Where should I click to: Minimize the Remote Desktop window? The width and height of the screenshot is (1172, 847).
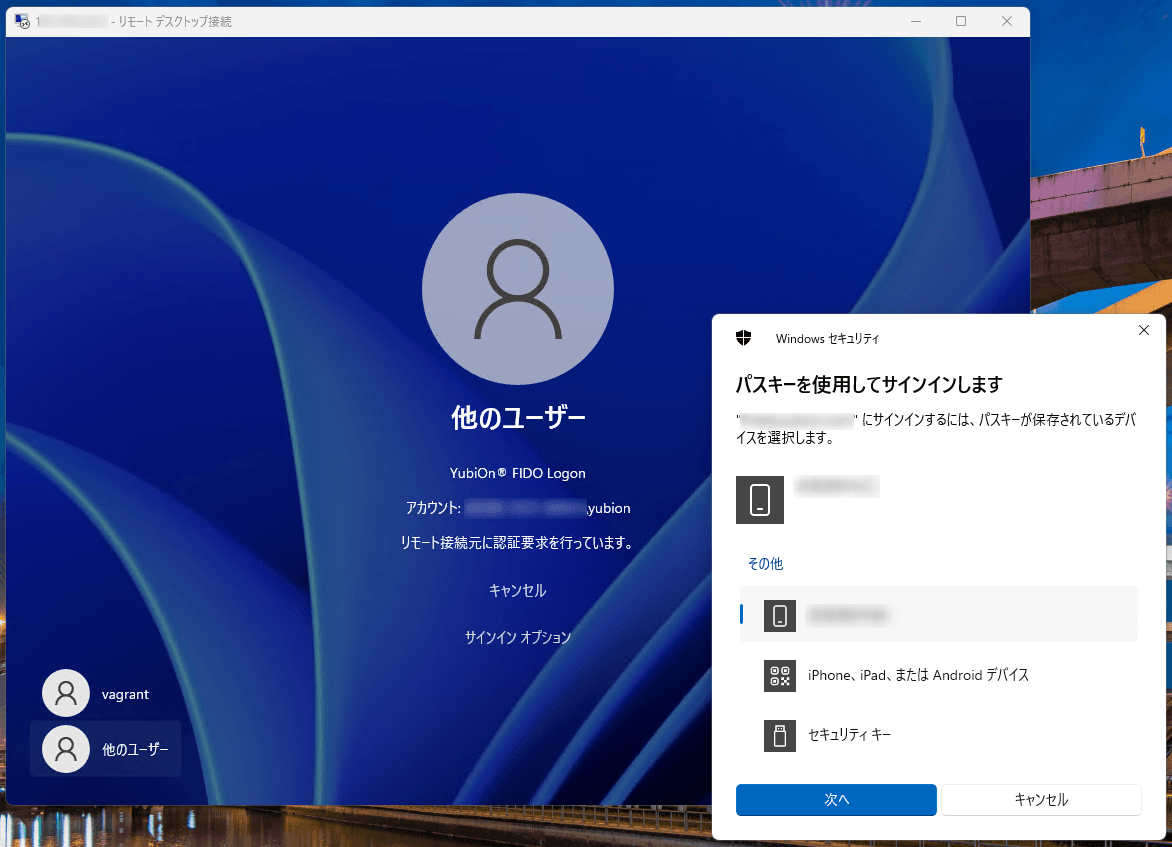[916, 21]
